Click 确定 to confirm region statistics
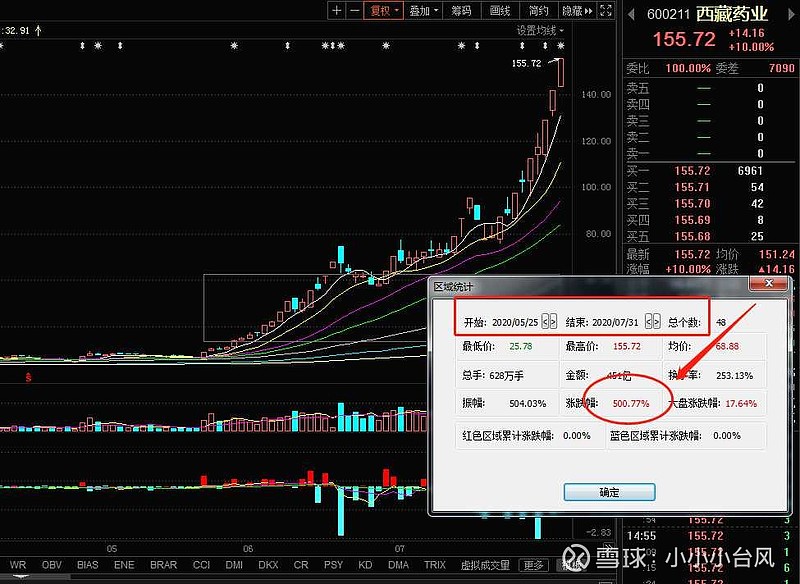 pos(609,492)
